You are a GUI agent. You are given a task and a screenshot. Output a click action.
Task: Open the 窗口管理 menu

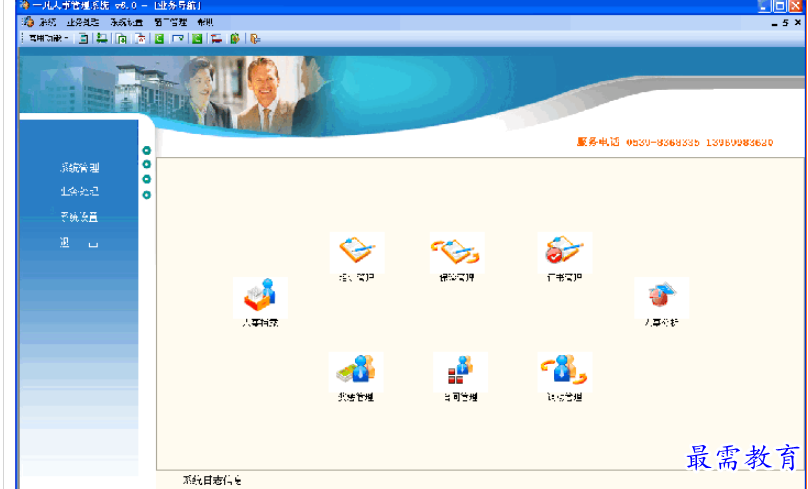(x=171, y=23)
